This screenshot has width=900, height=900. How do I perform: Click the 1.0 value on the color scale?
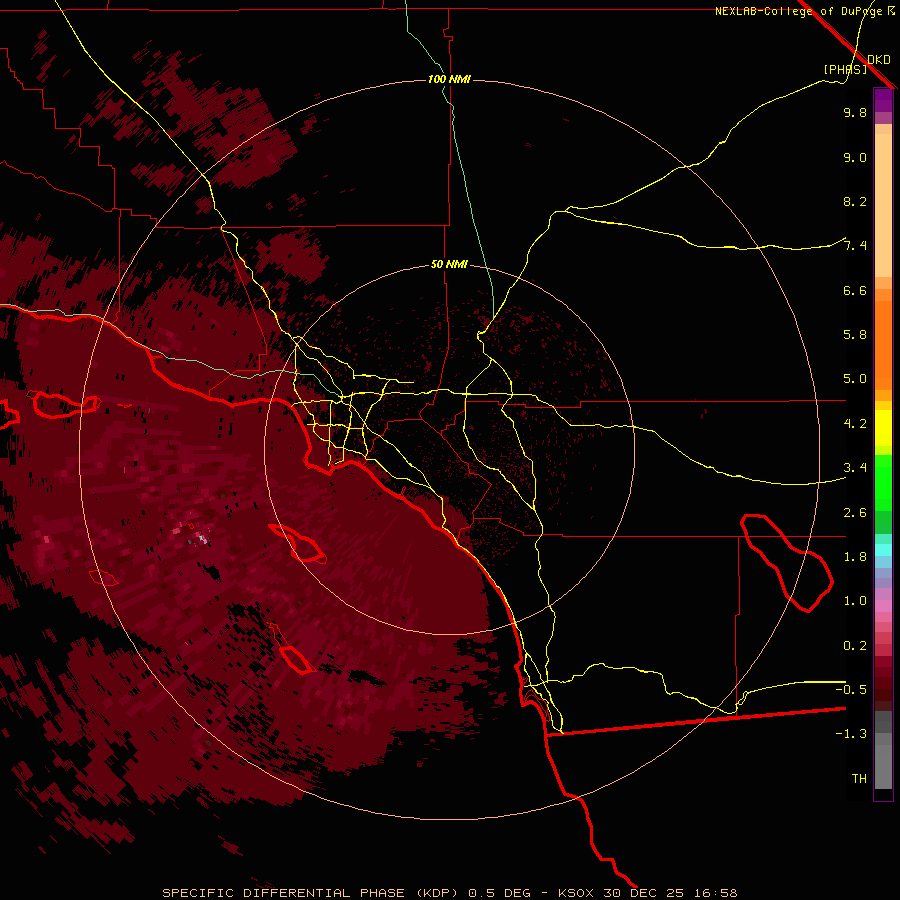(x=855, y=601)
